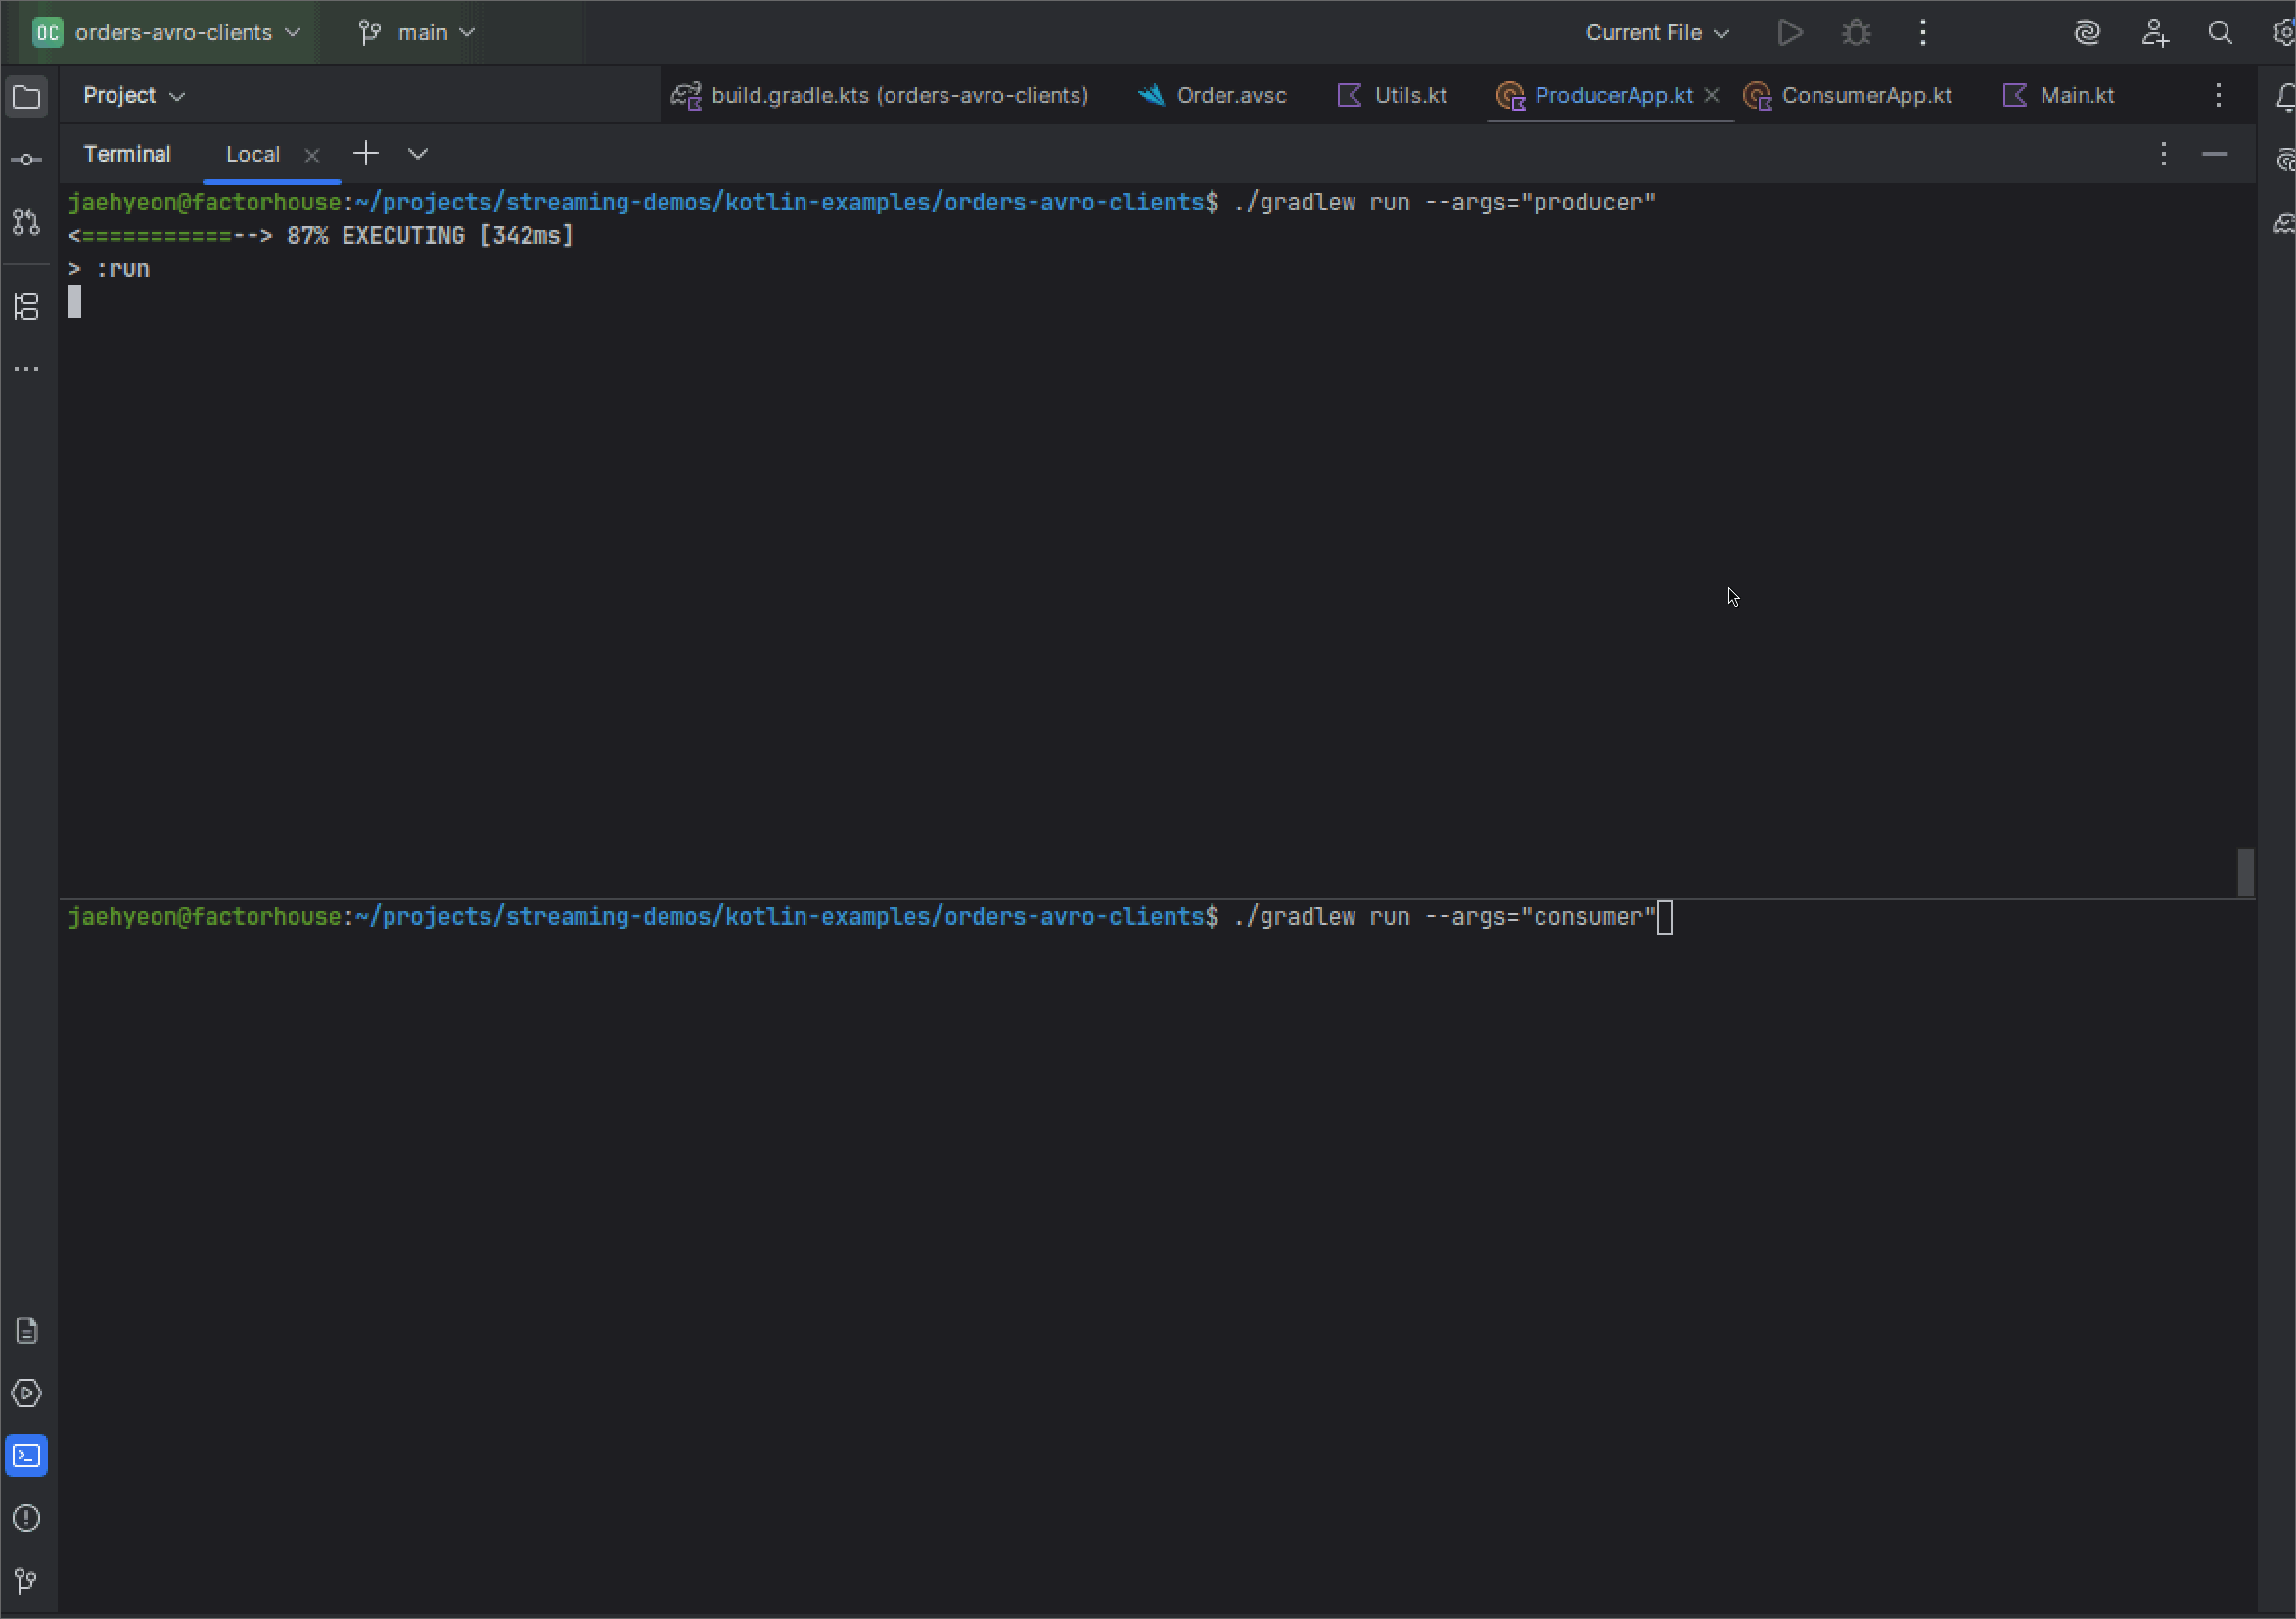The image size is (2296, 1619).
Task: Debug the current file
Action: click(x=1856, y=33)
